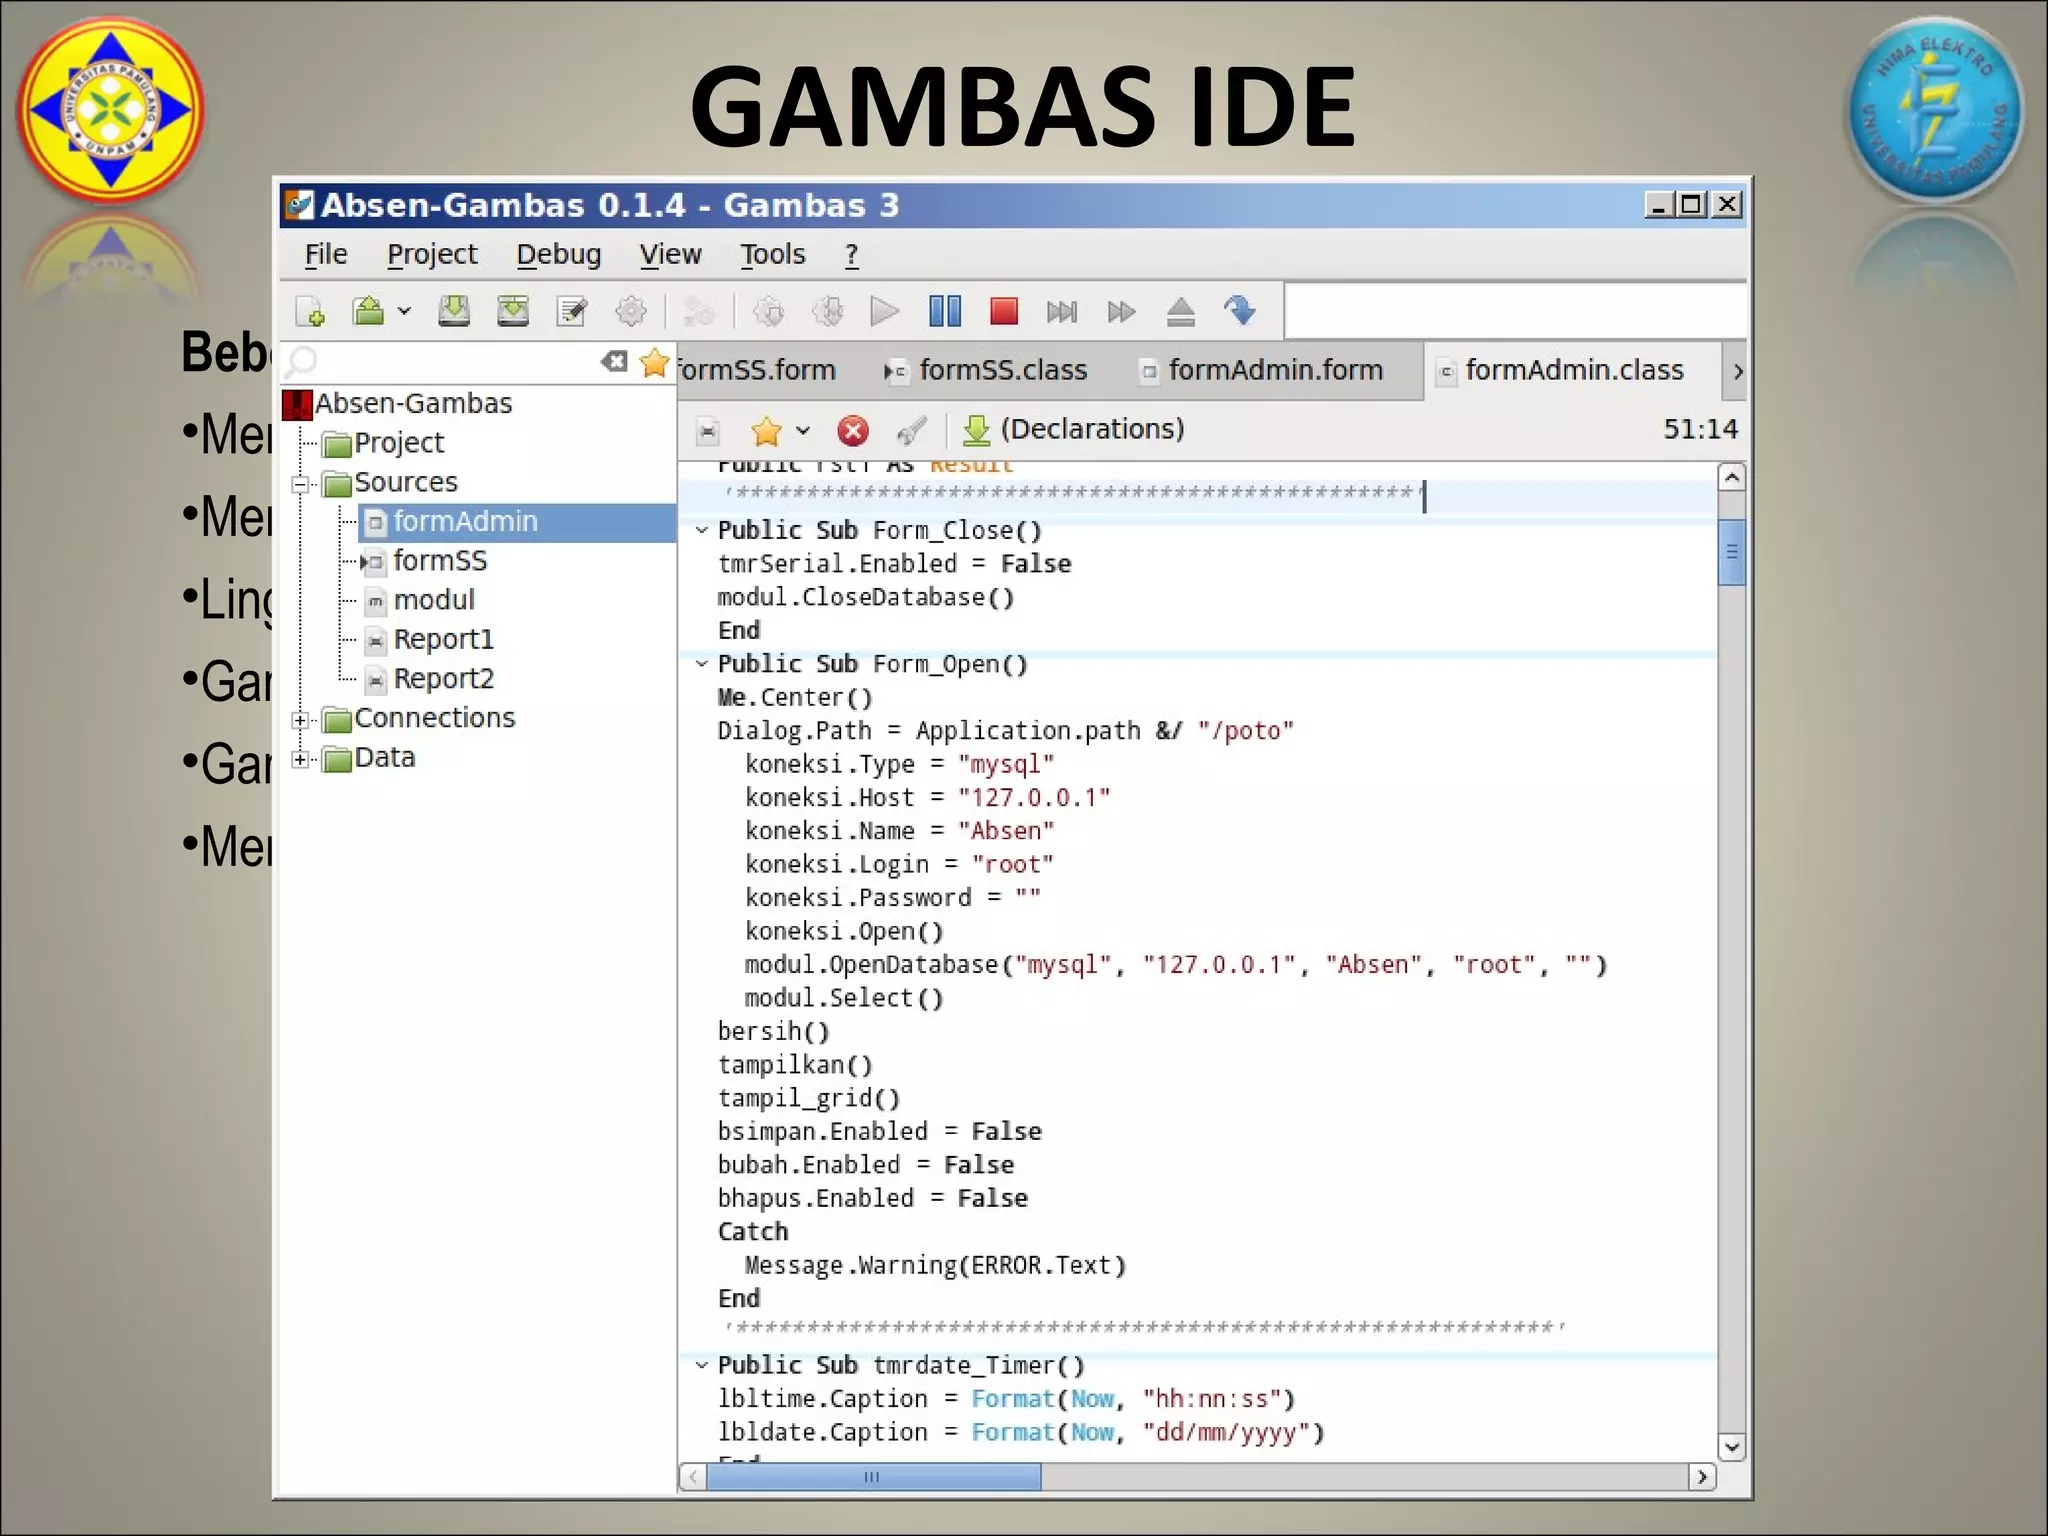Click the clear search icon in project panel
2048x1536 pixels.
click(x=614, y=361)
